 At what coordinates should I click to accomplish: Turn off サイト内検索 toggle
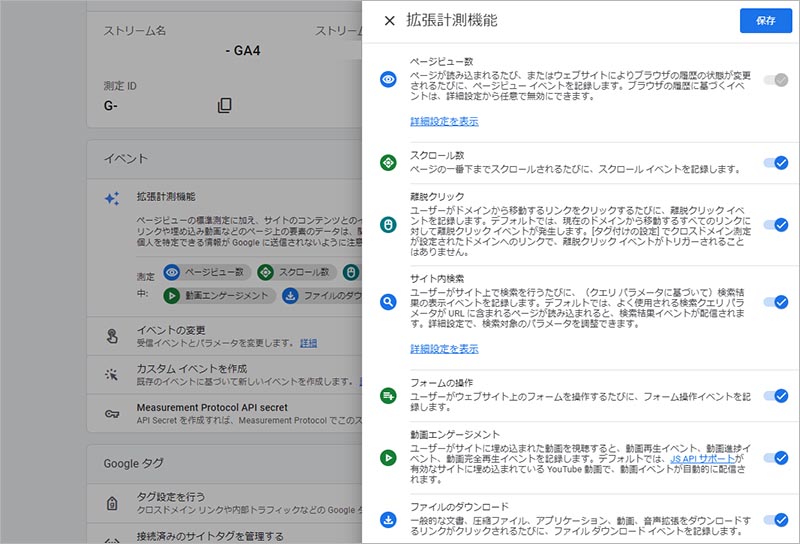pyautogui.click(x=775, y=301)
